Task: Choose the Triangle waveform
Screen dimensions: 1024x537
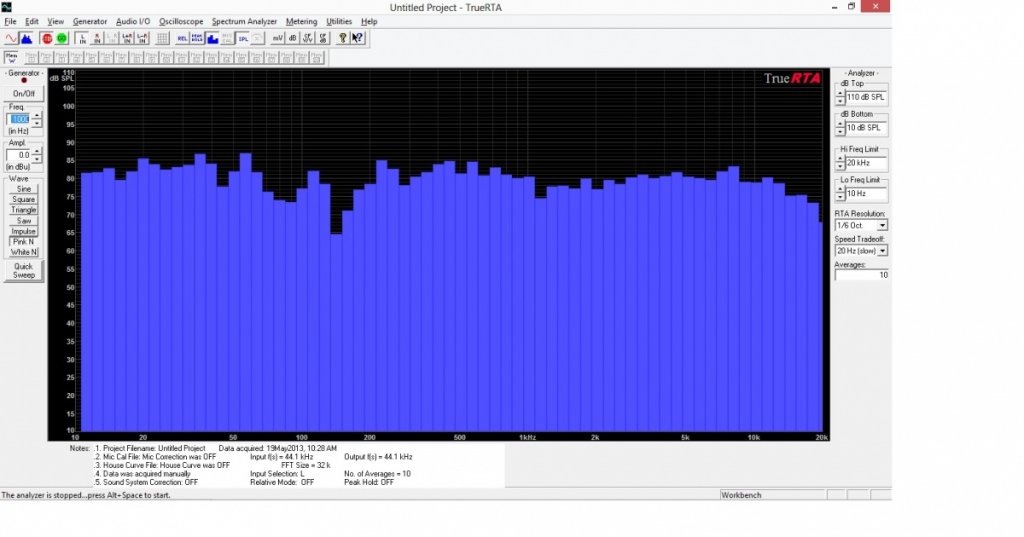Action: pos(24,210)
